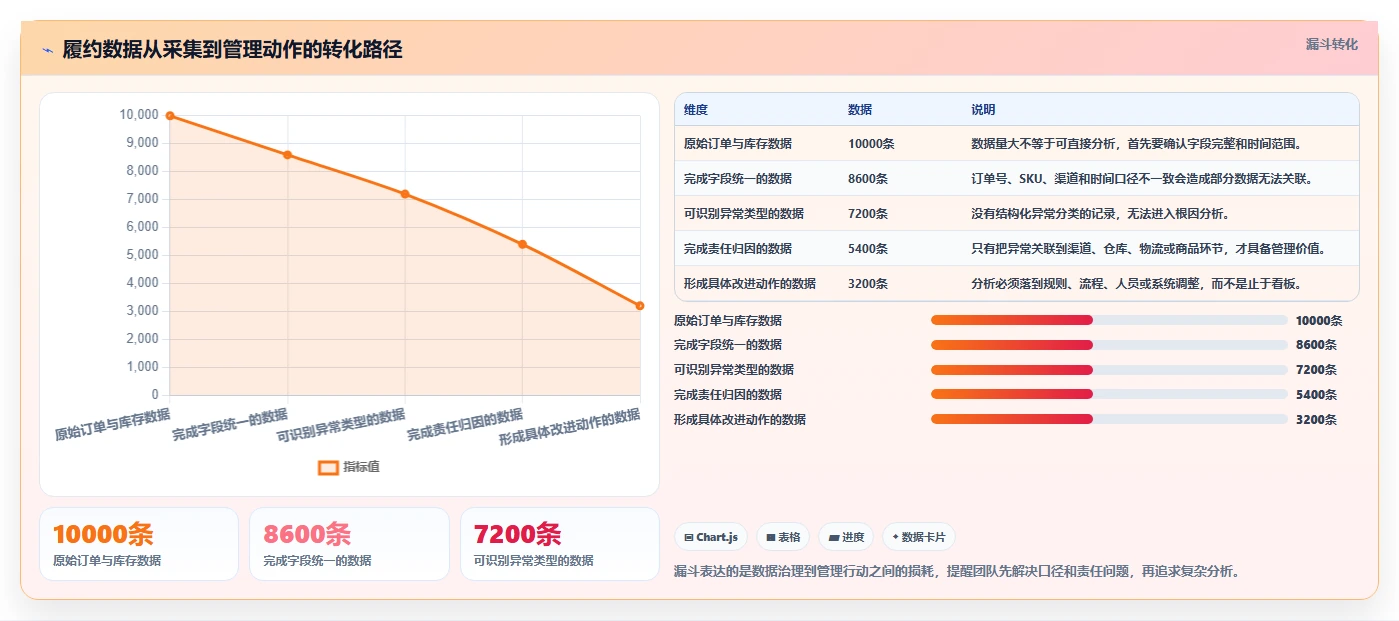Click table cell 形成具体改进动作的数据
The image size is (1399, 621).
tap(750, 283)
